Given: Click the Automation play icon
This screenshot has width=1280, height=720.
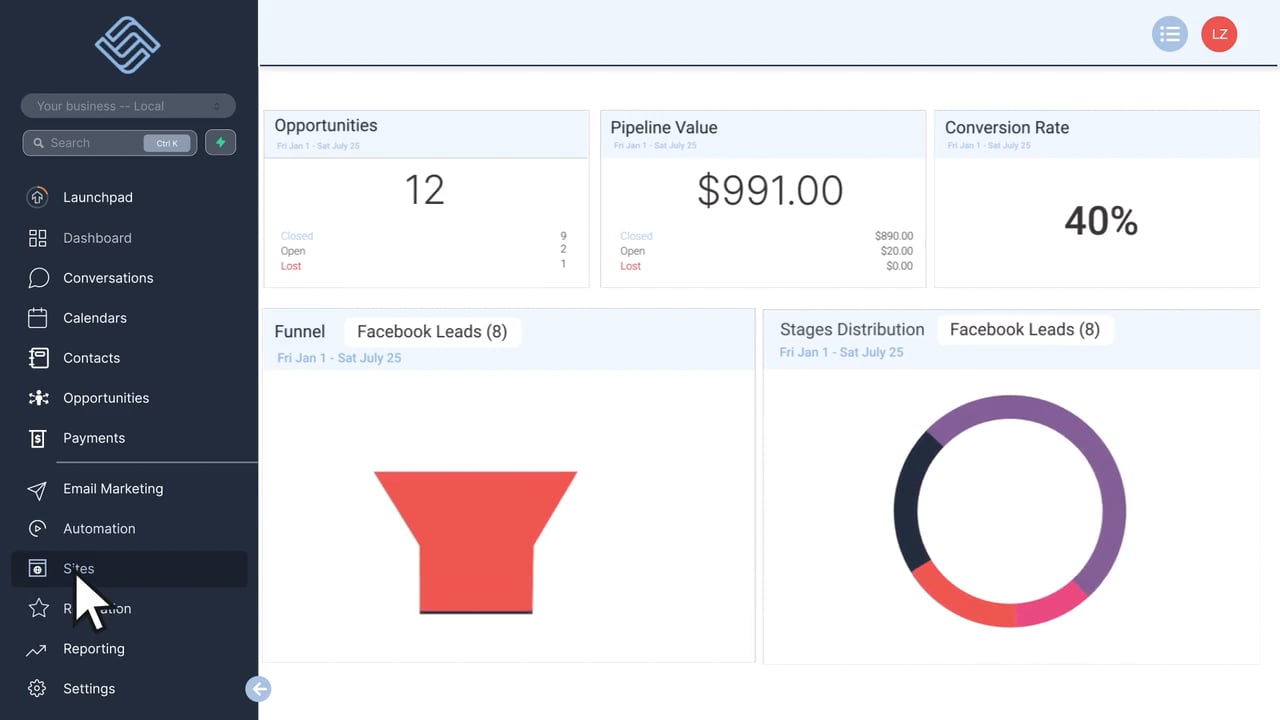Looking at the screenshot, I should click(x=37, y=529).
